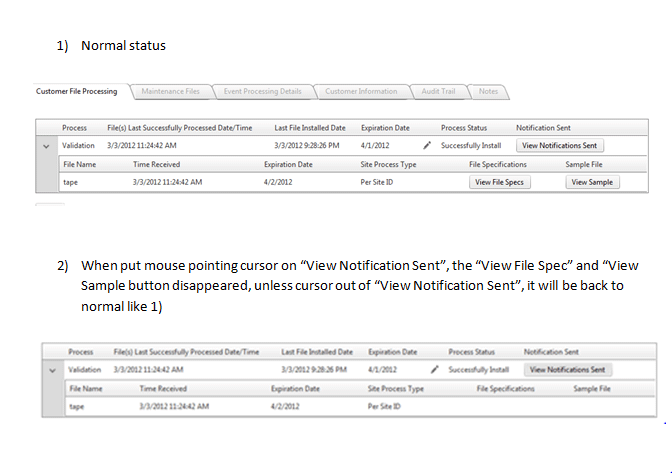Open the Event Processing Details tab

(x=262, y=91)
